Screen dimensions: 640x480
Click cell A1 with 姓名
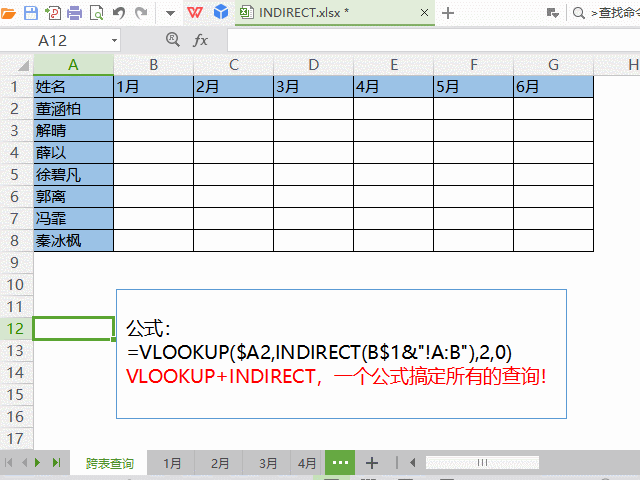(73, 87)
